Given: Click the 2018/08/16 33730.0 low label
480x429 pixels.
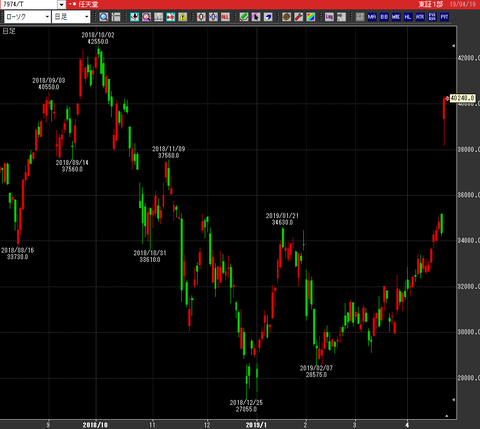Looking at the screenshot, I should click(17, 253).
